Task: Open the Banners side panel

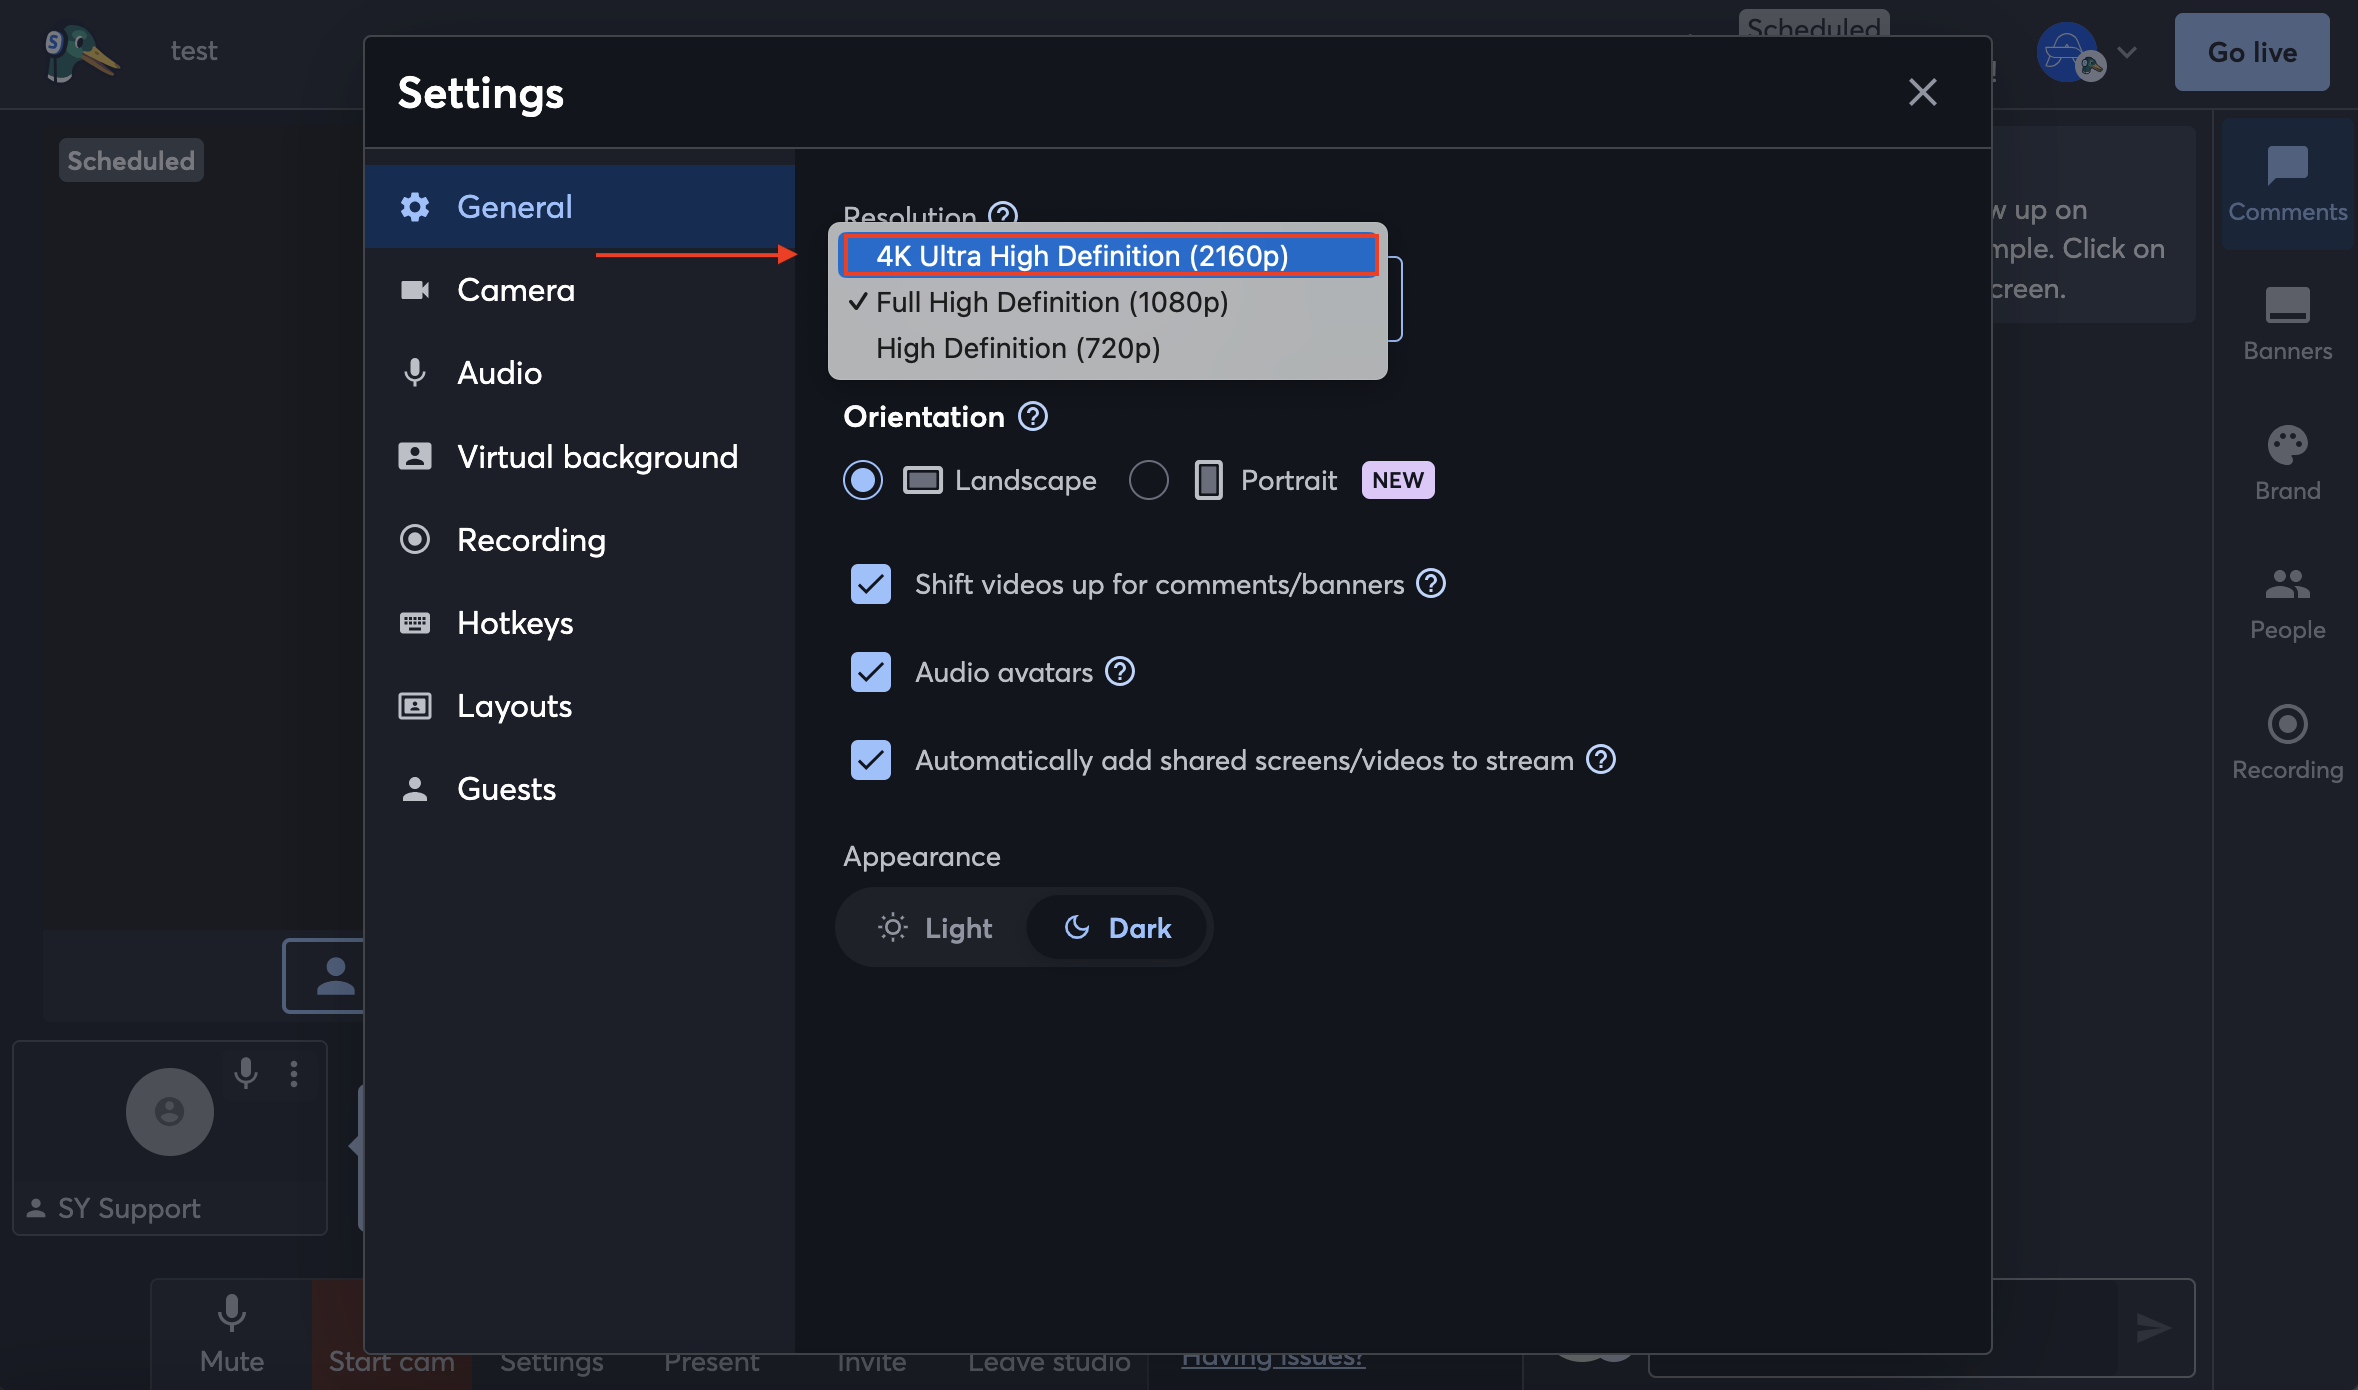Action: tap(2287, 324)
